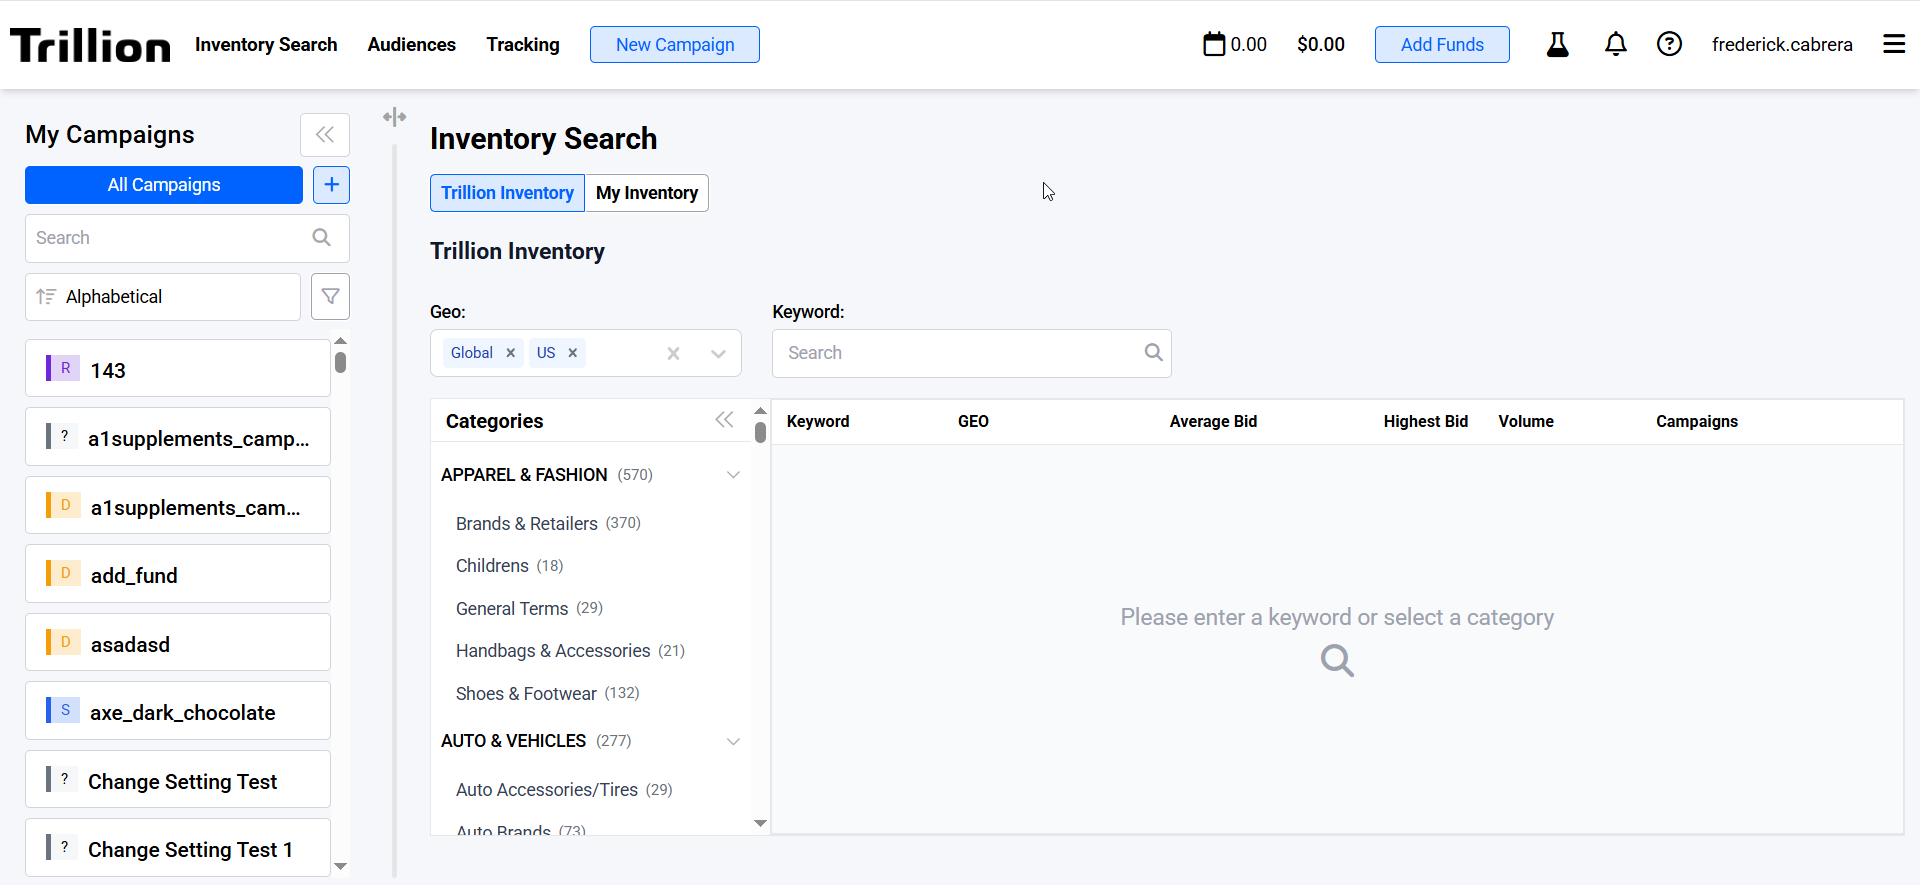Click the Add Funds button
This screenshot has height=885, width=1920.
(x=1441, y=44)
